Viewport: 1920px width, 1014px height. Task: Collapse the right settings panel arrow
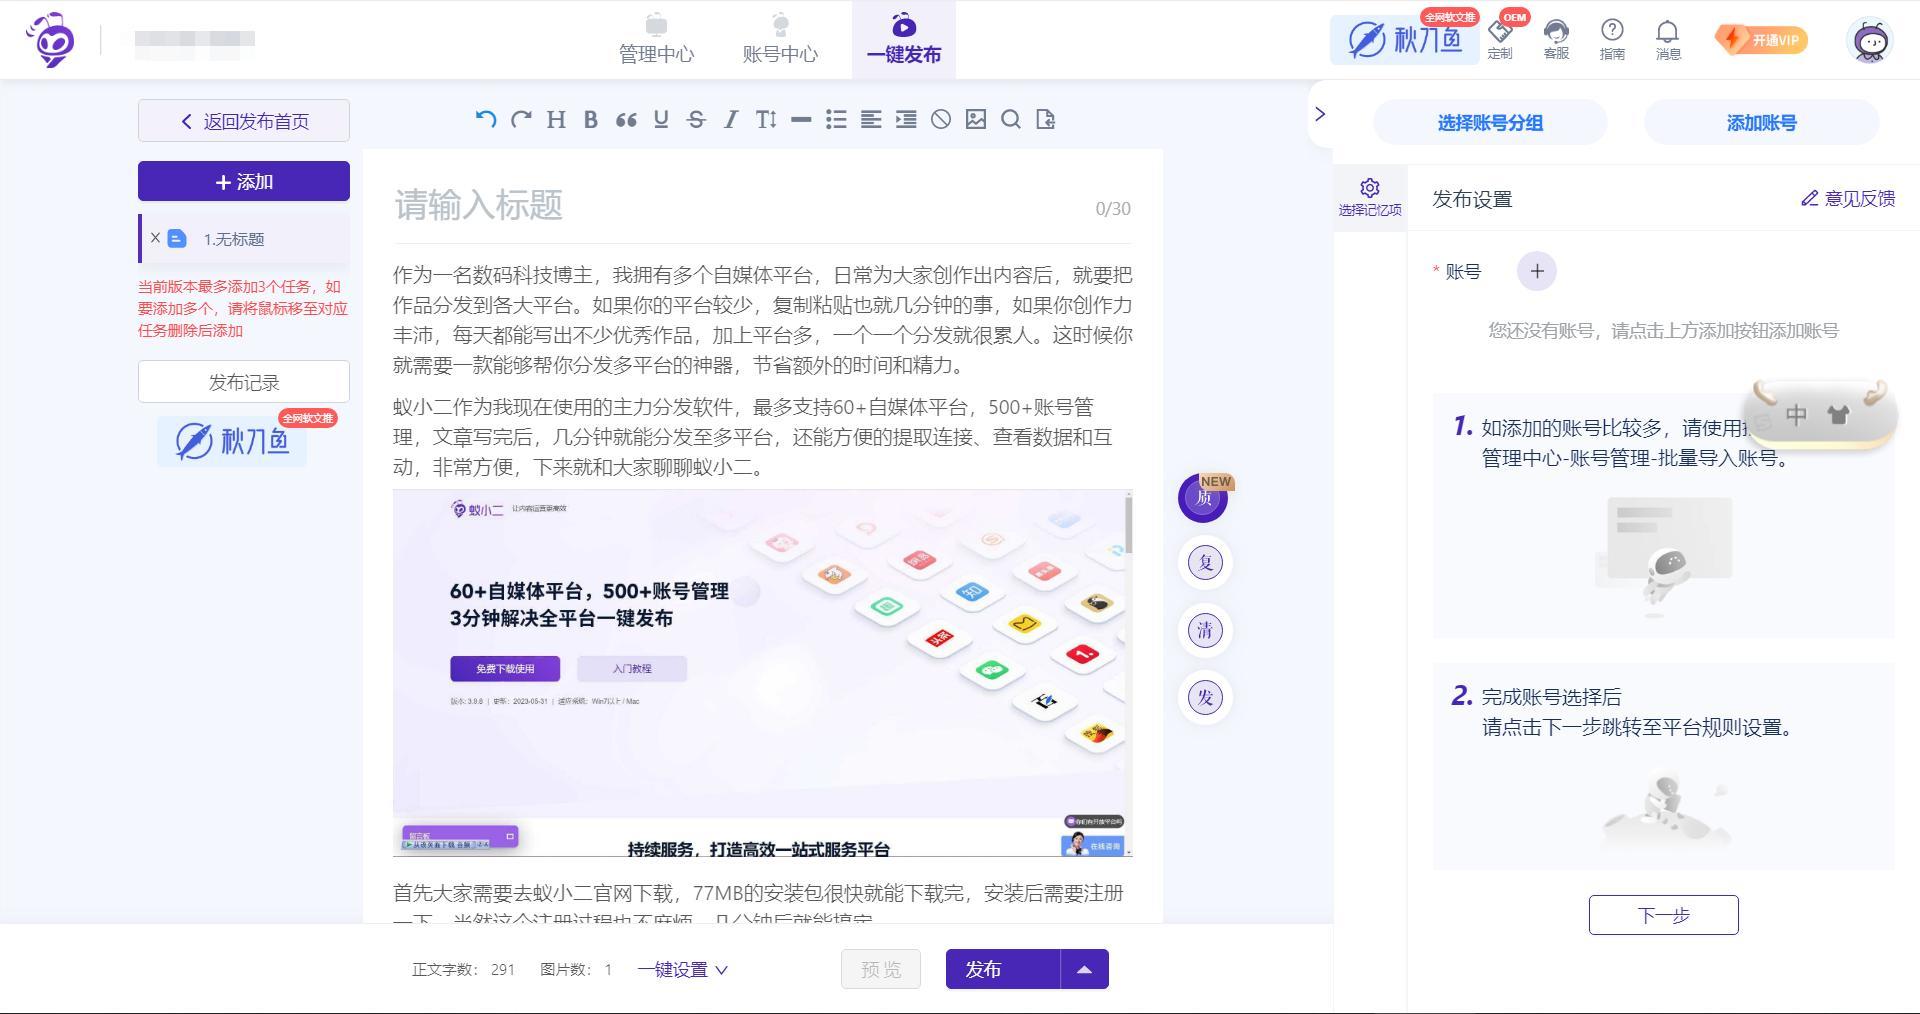pyautogui.click(x=1320, y=114)
